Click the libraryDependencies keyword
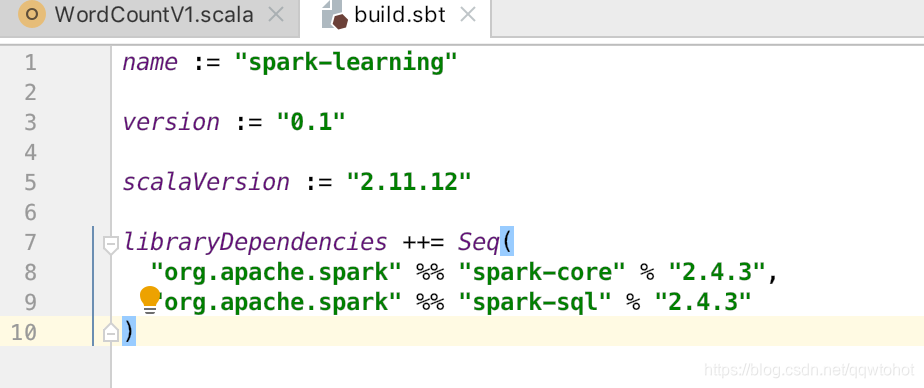This screenshot has height=388, width=924. click(255, 243)
